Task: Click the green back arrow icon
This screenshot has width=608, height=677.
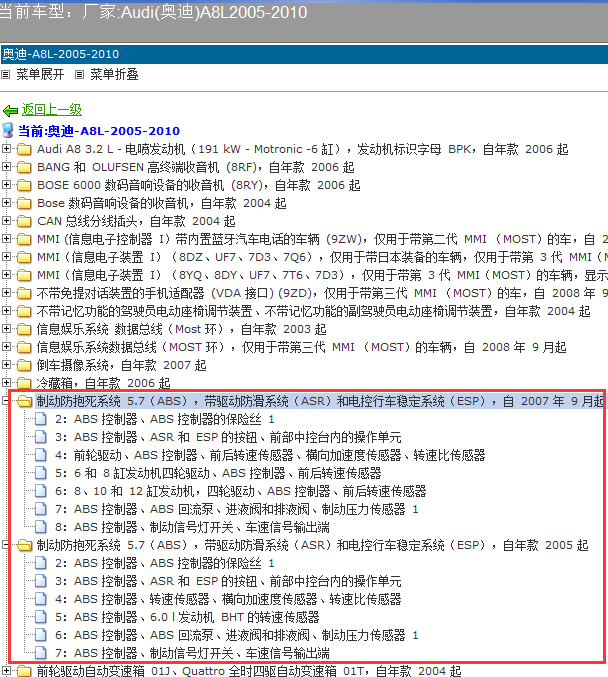Action: (x=10, y=111)
